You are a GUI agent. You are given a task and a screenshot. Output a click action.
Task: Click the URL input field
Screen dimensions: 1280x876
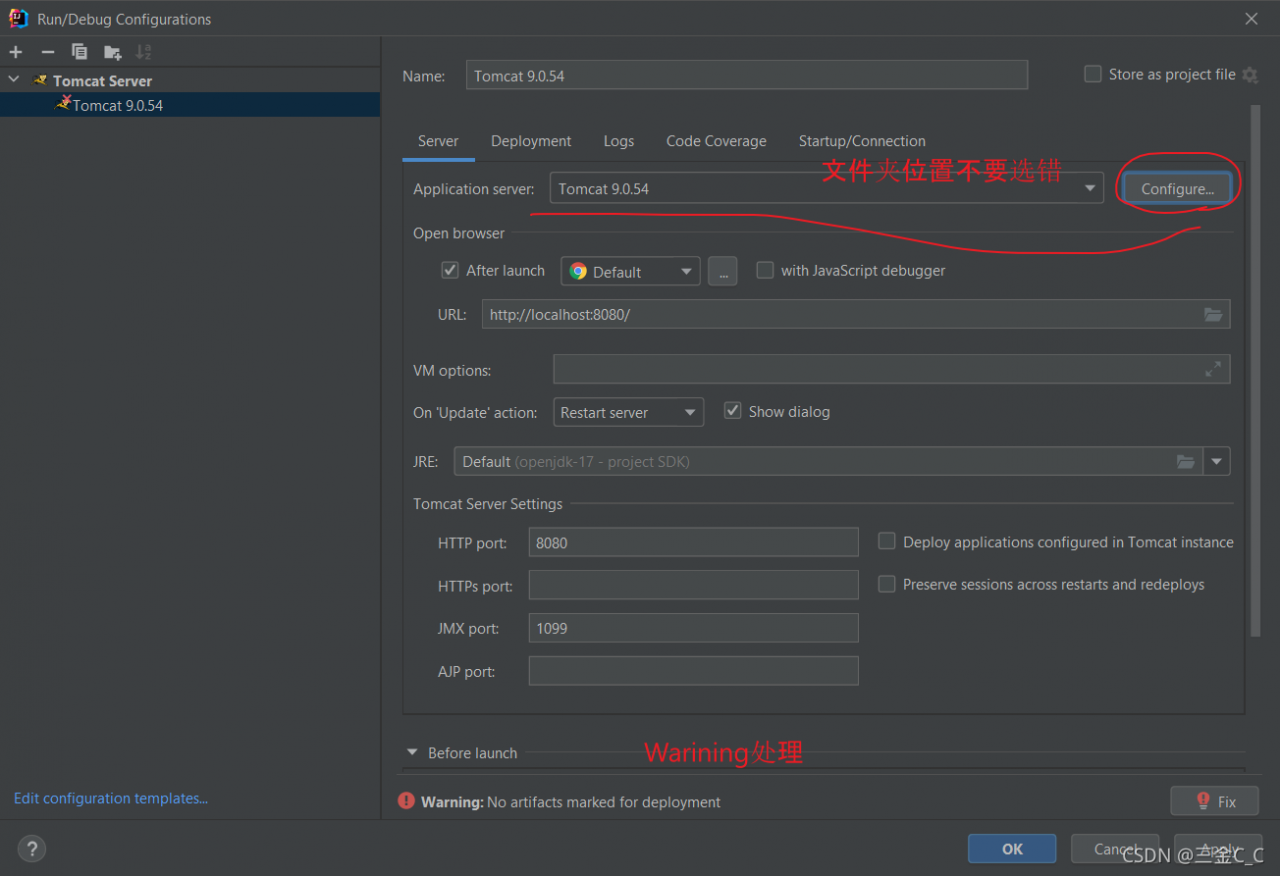pyautogui.click(x=856, y=314)
